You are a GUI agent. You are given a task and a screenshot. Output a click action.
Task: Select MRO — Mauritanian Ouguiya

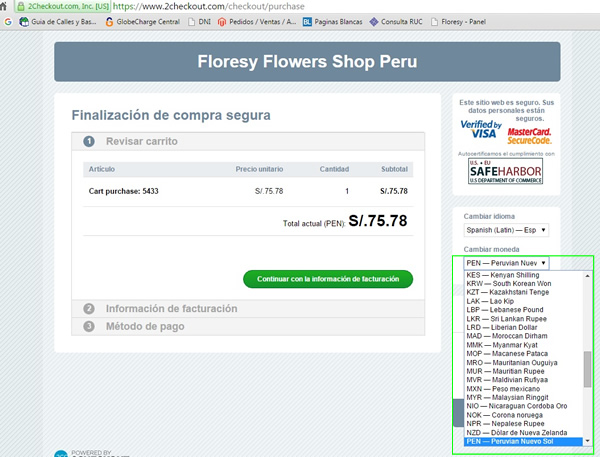point(523,362)
